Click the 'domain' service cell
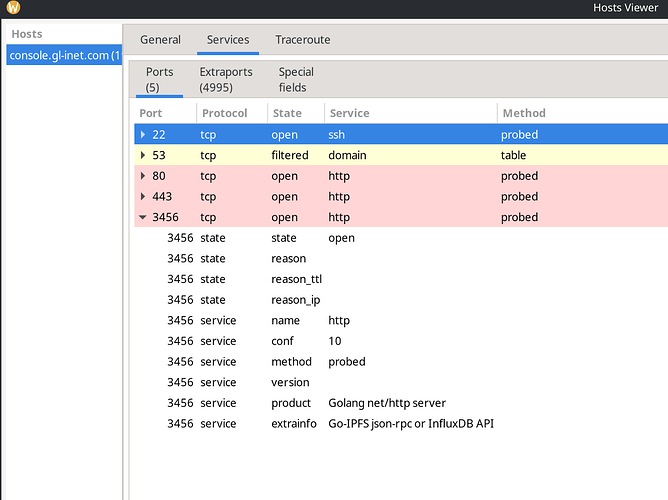Screen dimensions: 668x500 pyautogui.click(x=347, y=155)
